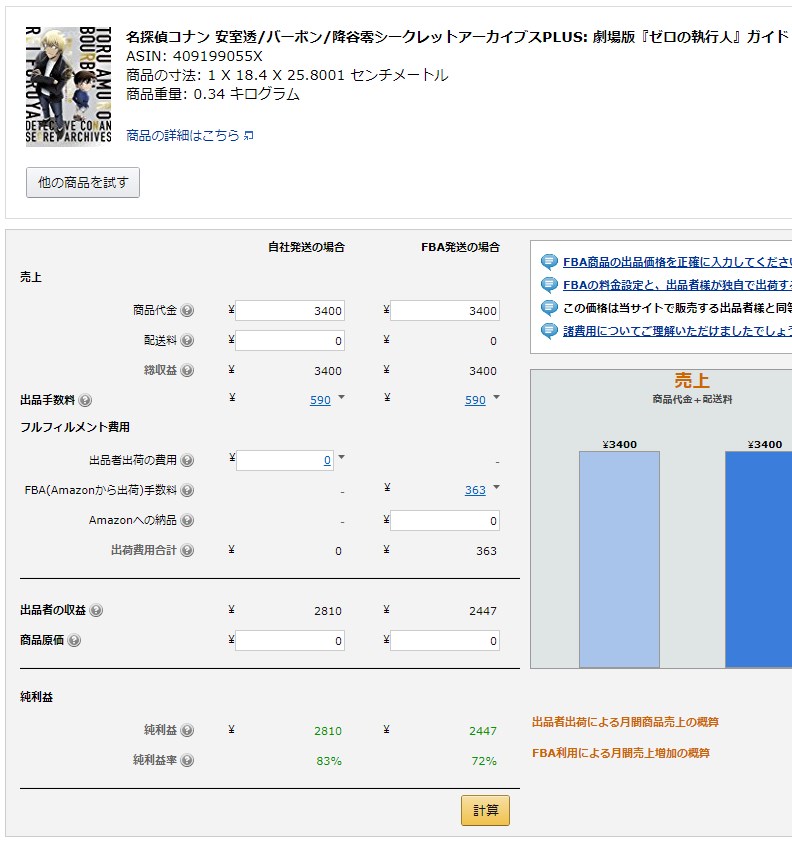This screenshot has height=845, width=792.
Task: Click orange 売上 chart title
Action: click(x=692, y=380)
